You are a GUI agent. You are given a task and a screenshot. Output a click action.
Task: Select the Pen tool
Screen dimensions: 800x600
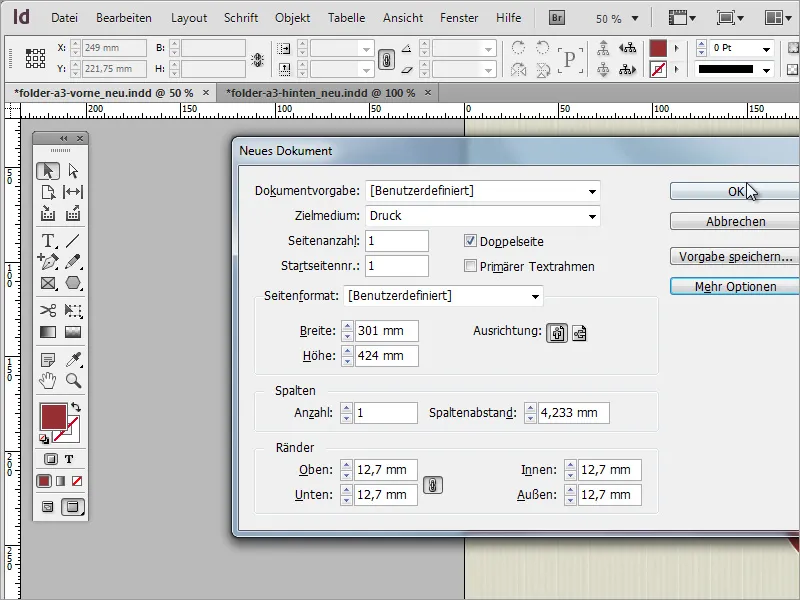[x=48, y=262]
